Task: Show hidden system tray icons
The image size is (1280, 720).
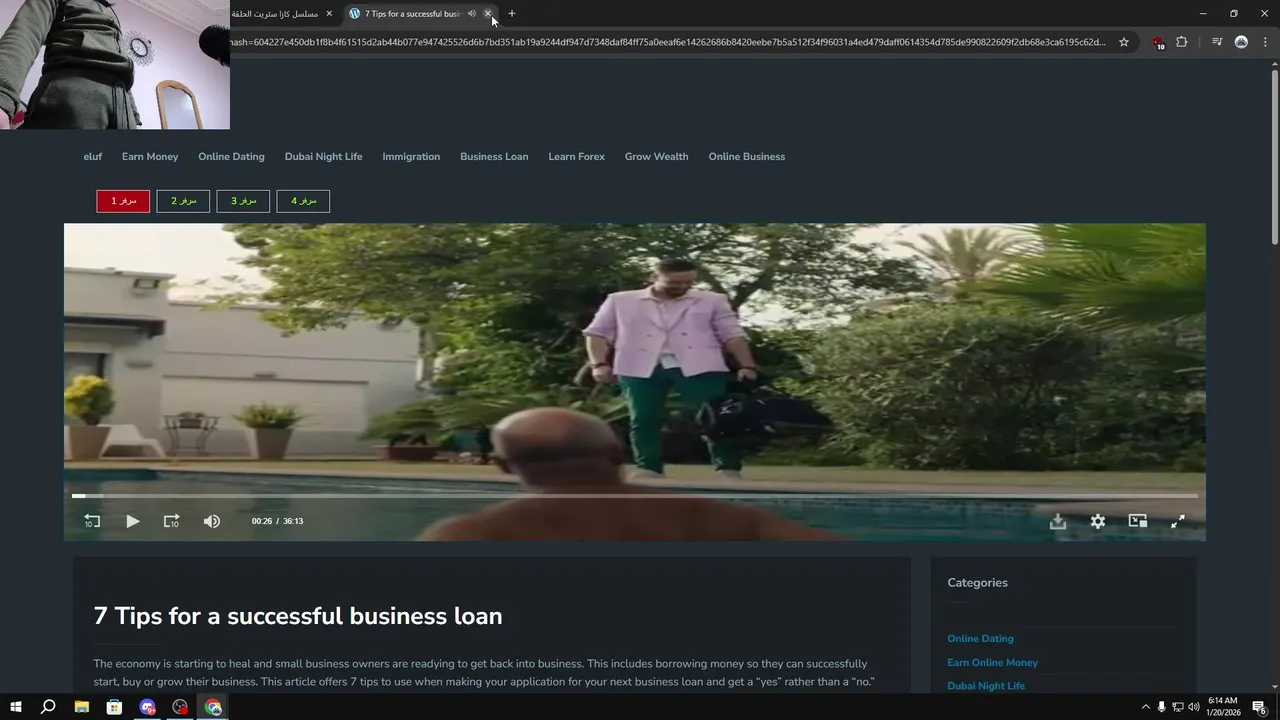Action: pos(1145,707)
